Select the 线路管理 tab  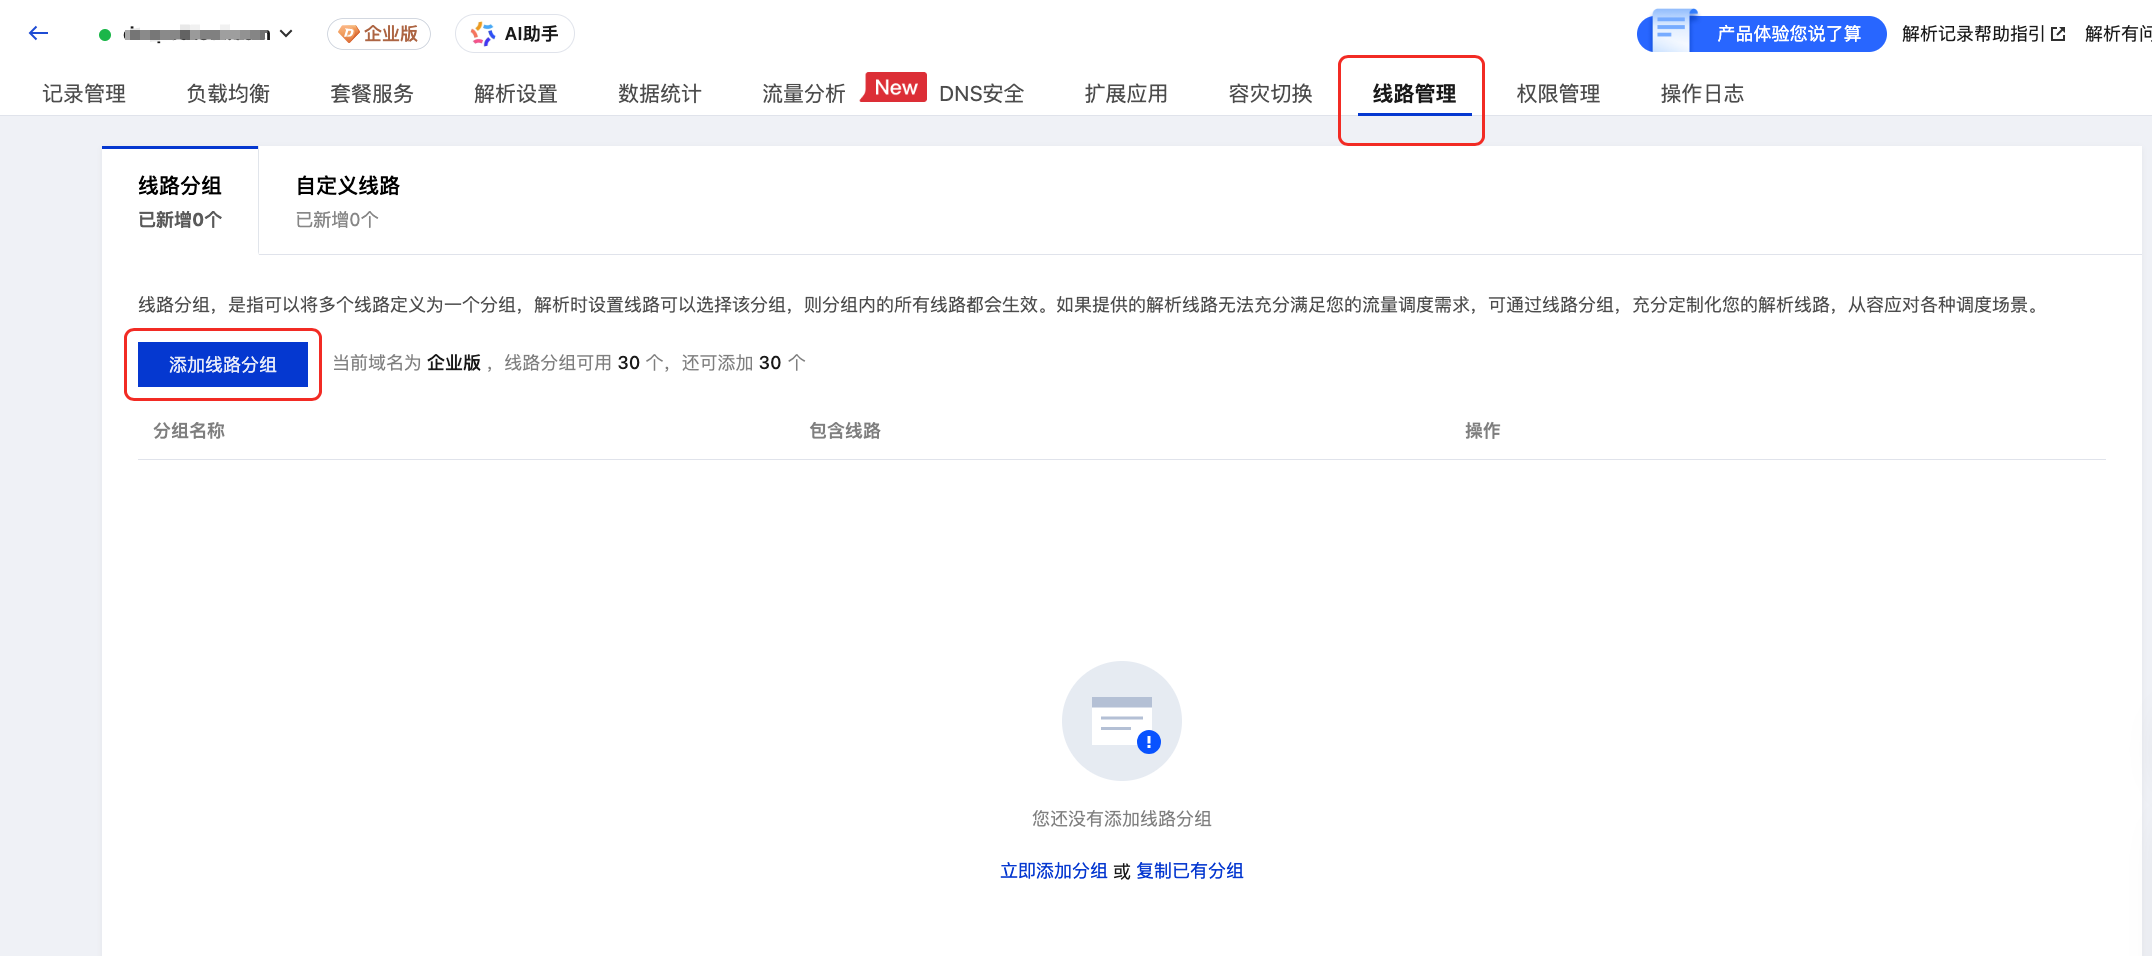(x=1414, y=94)
